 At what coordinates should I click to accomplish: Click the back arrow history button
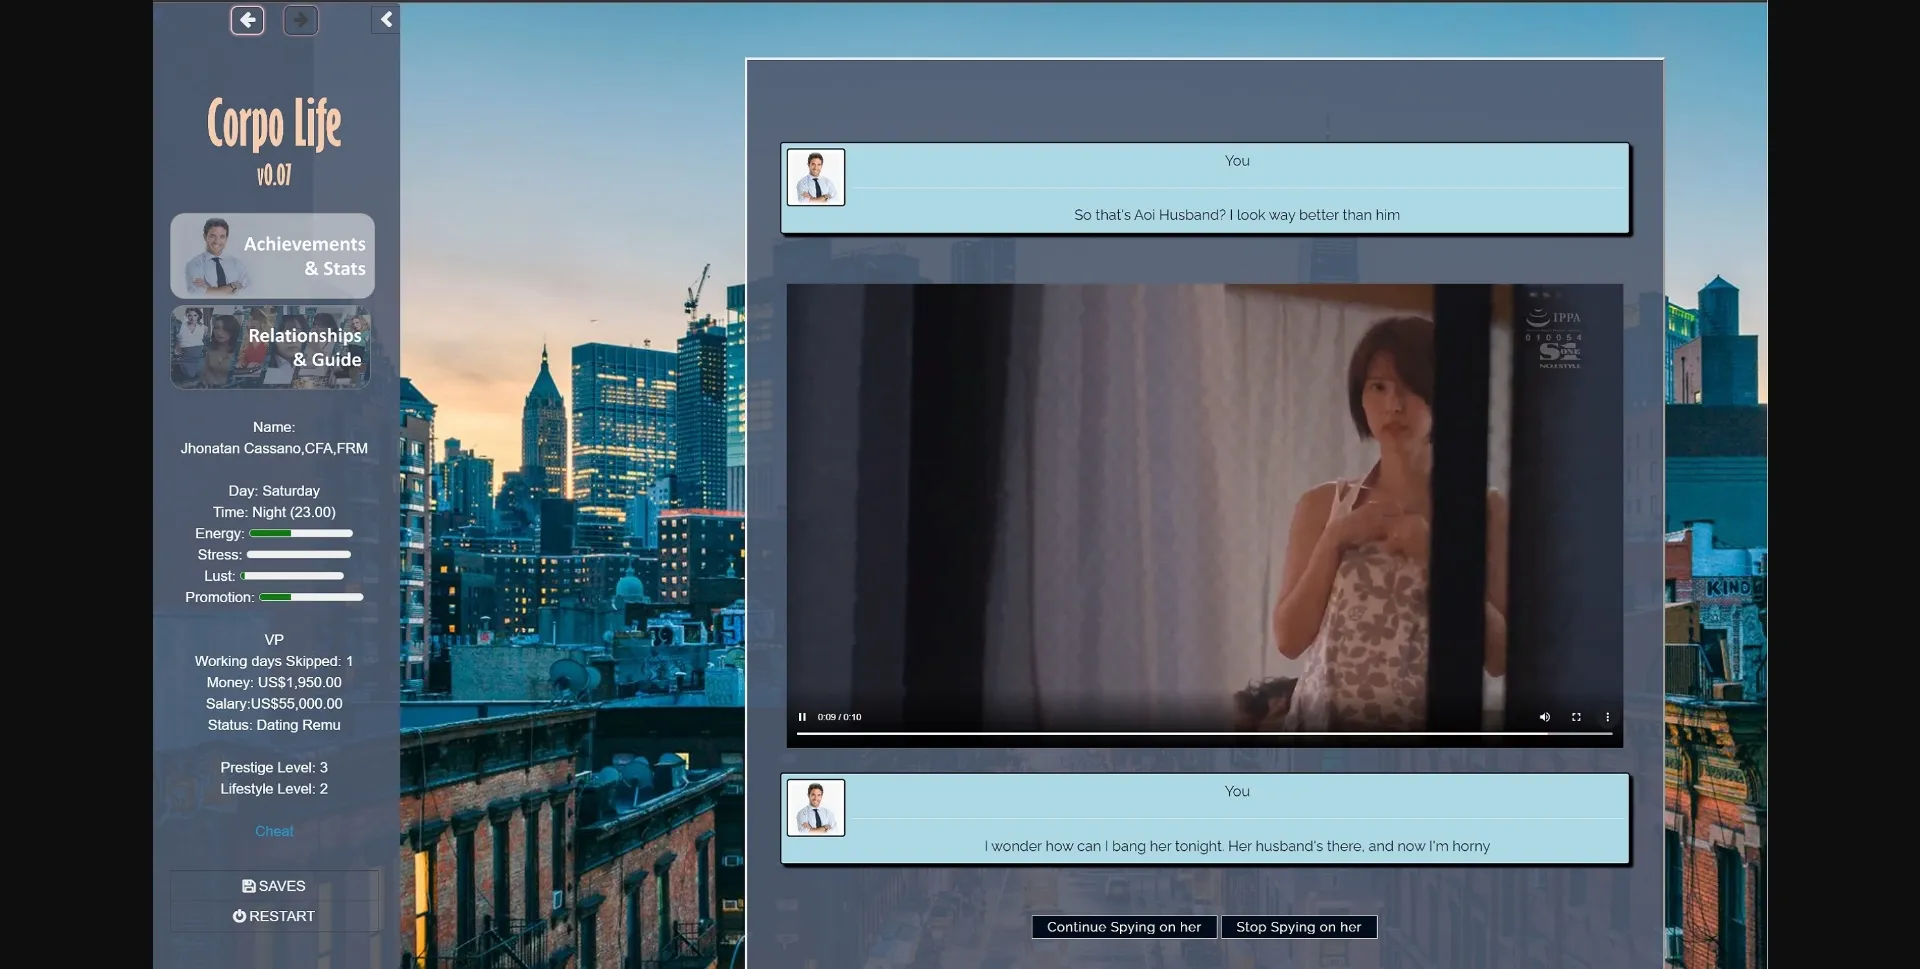(247, 20)
